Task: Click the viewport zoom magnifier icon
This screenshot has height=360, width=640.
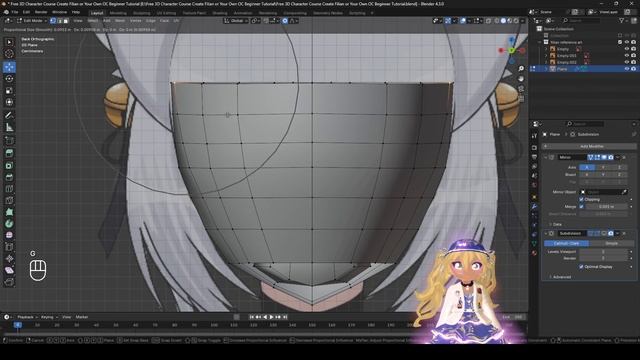Action: 521,69
